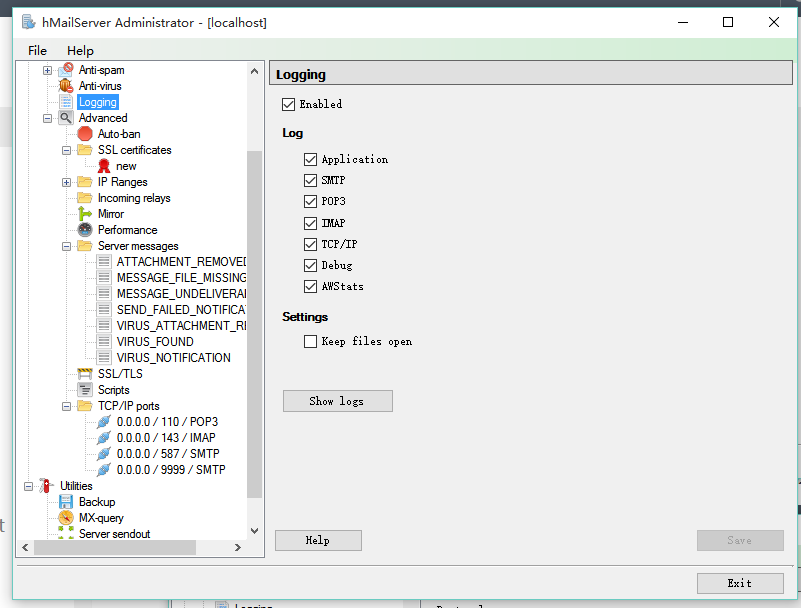Image resolution: width=801 pixels, height=608 pixels.
Task: Select VIRUS_ATTACHMENT_R tree item
Action: [181, 325]
